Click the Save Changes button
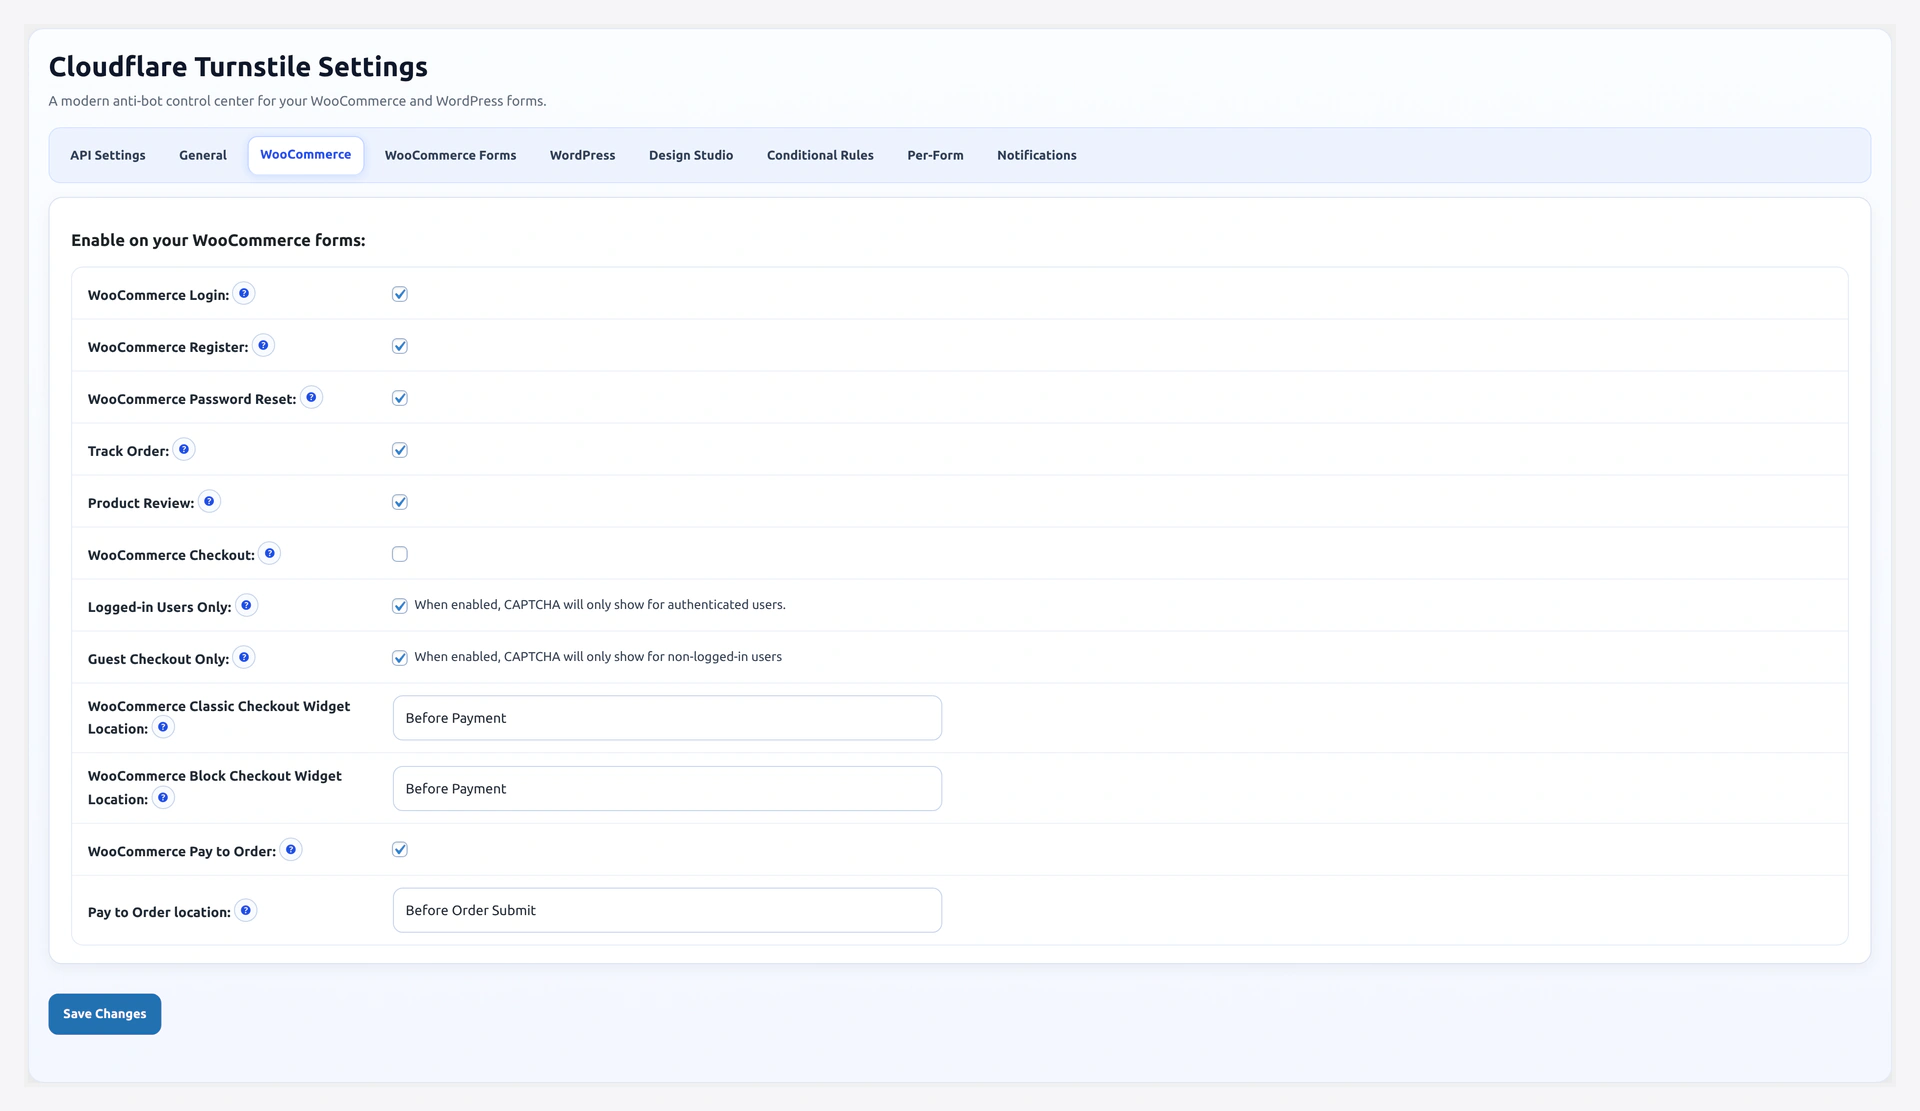Image resolution: width=1920 pixels, height=1111 pixels. coord(105,1014)
